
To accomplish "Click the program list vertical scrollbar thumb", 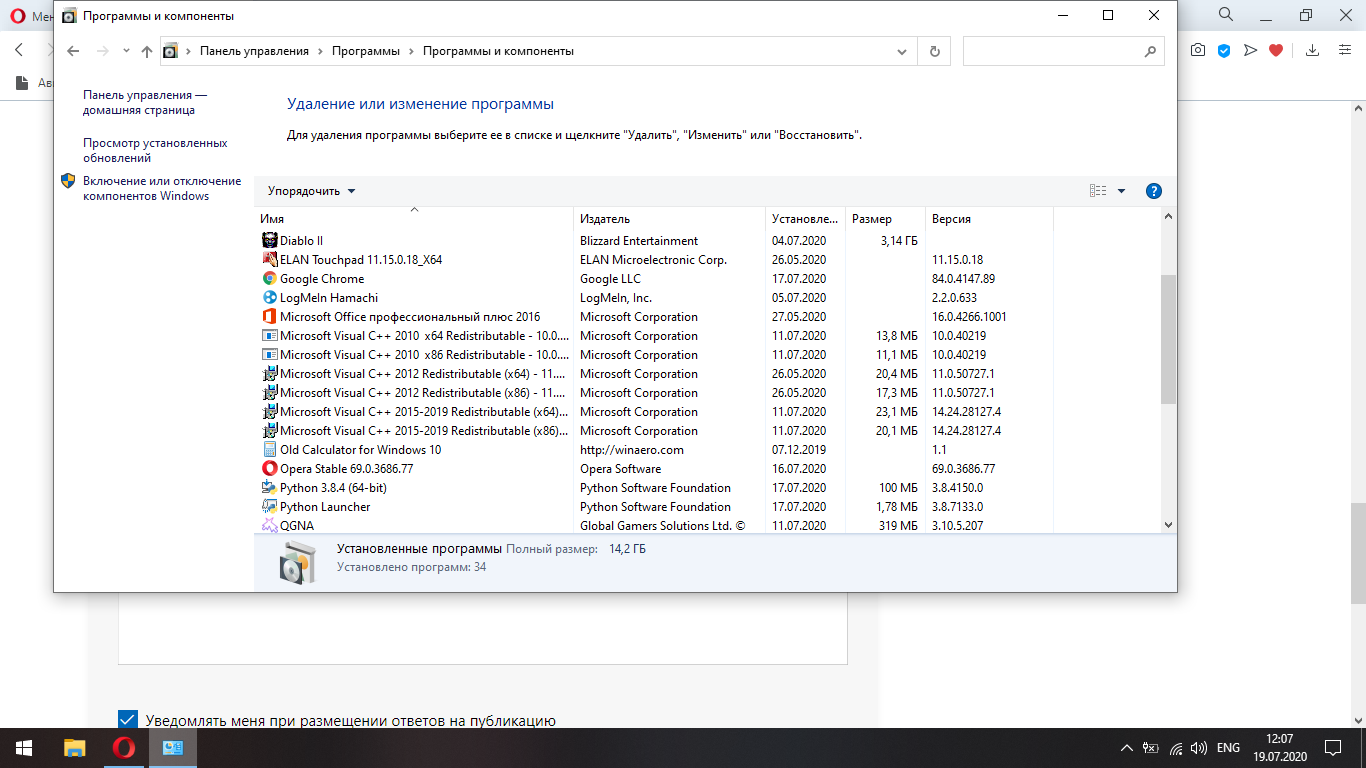I will [1168, 339].
